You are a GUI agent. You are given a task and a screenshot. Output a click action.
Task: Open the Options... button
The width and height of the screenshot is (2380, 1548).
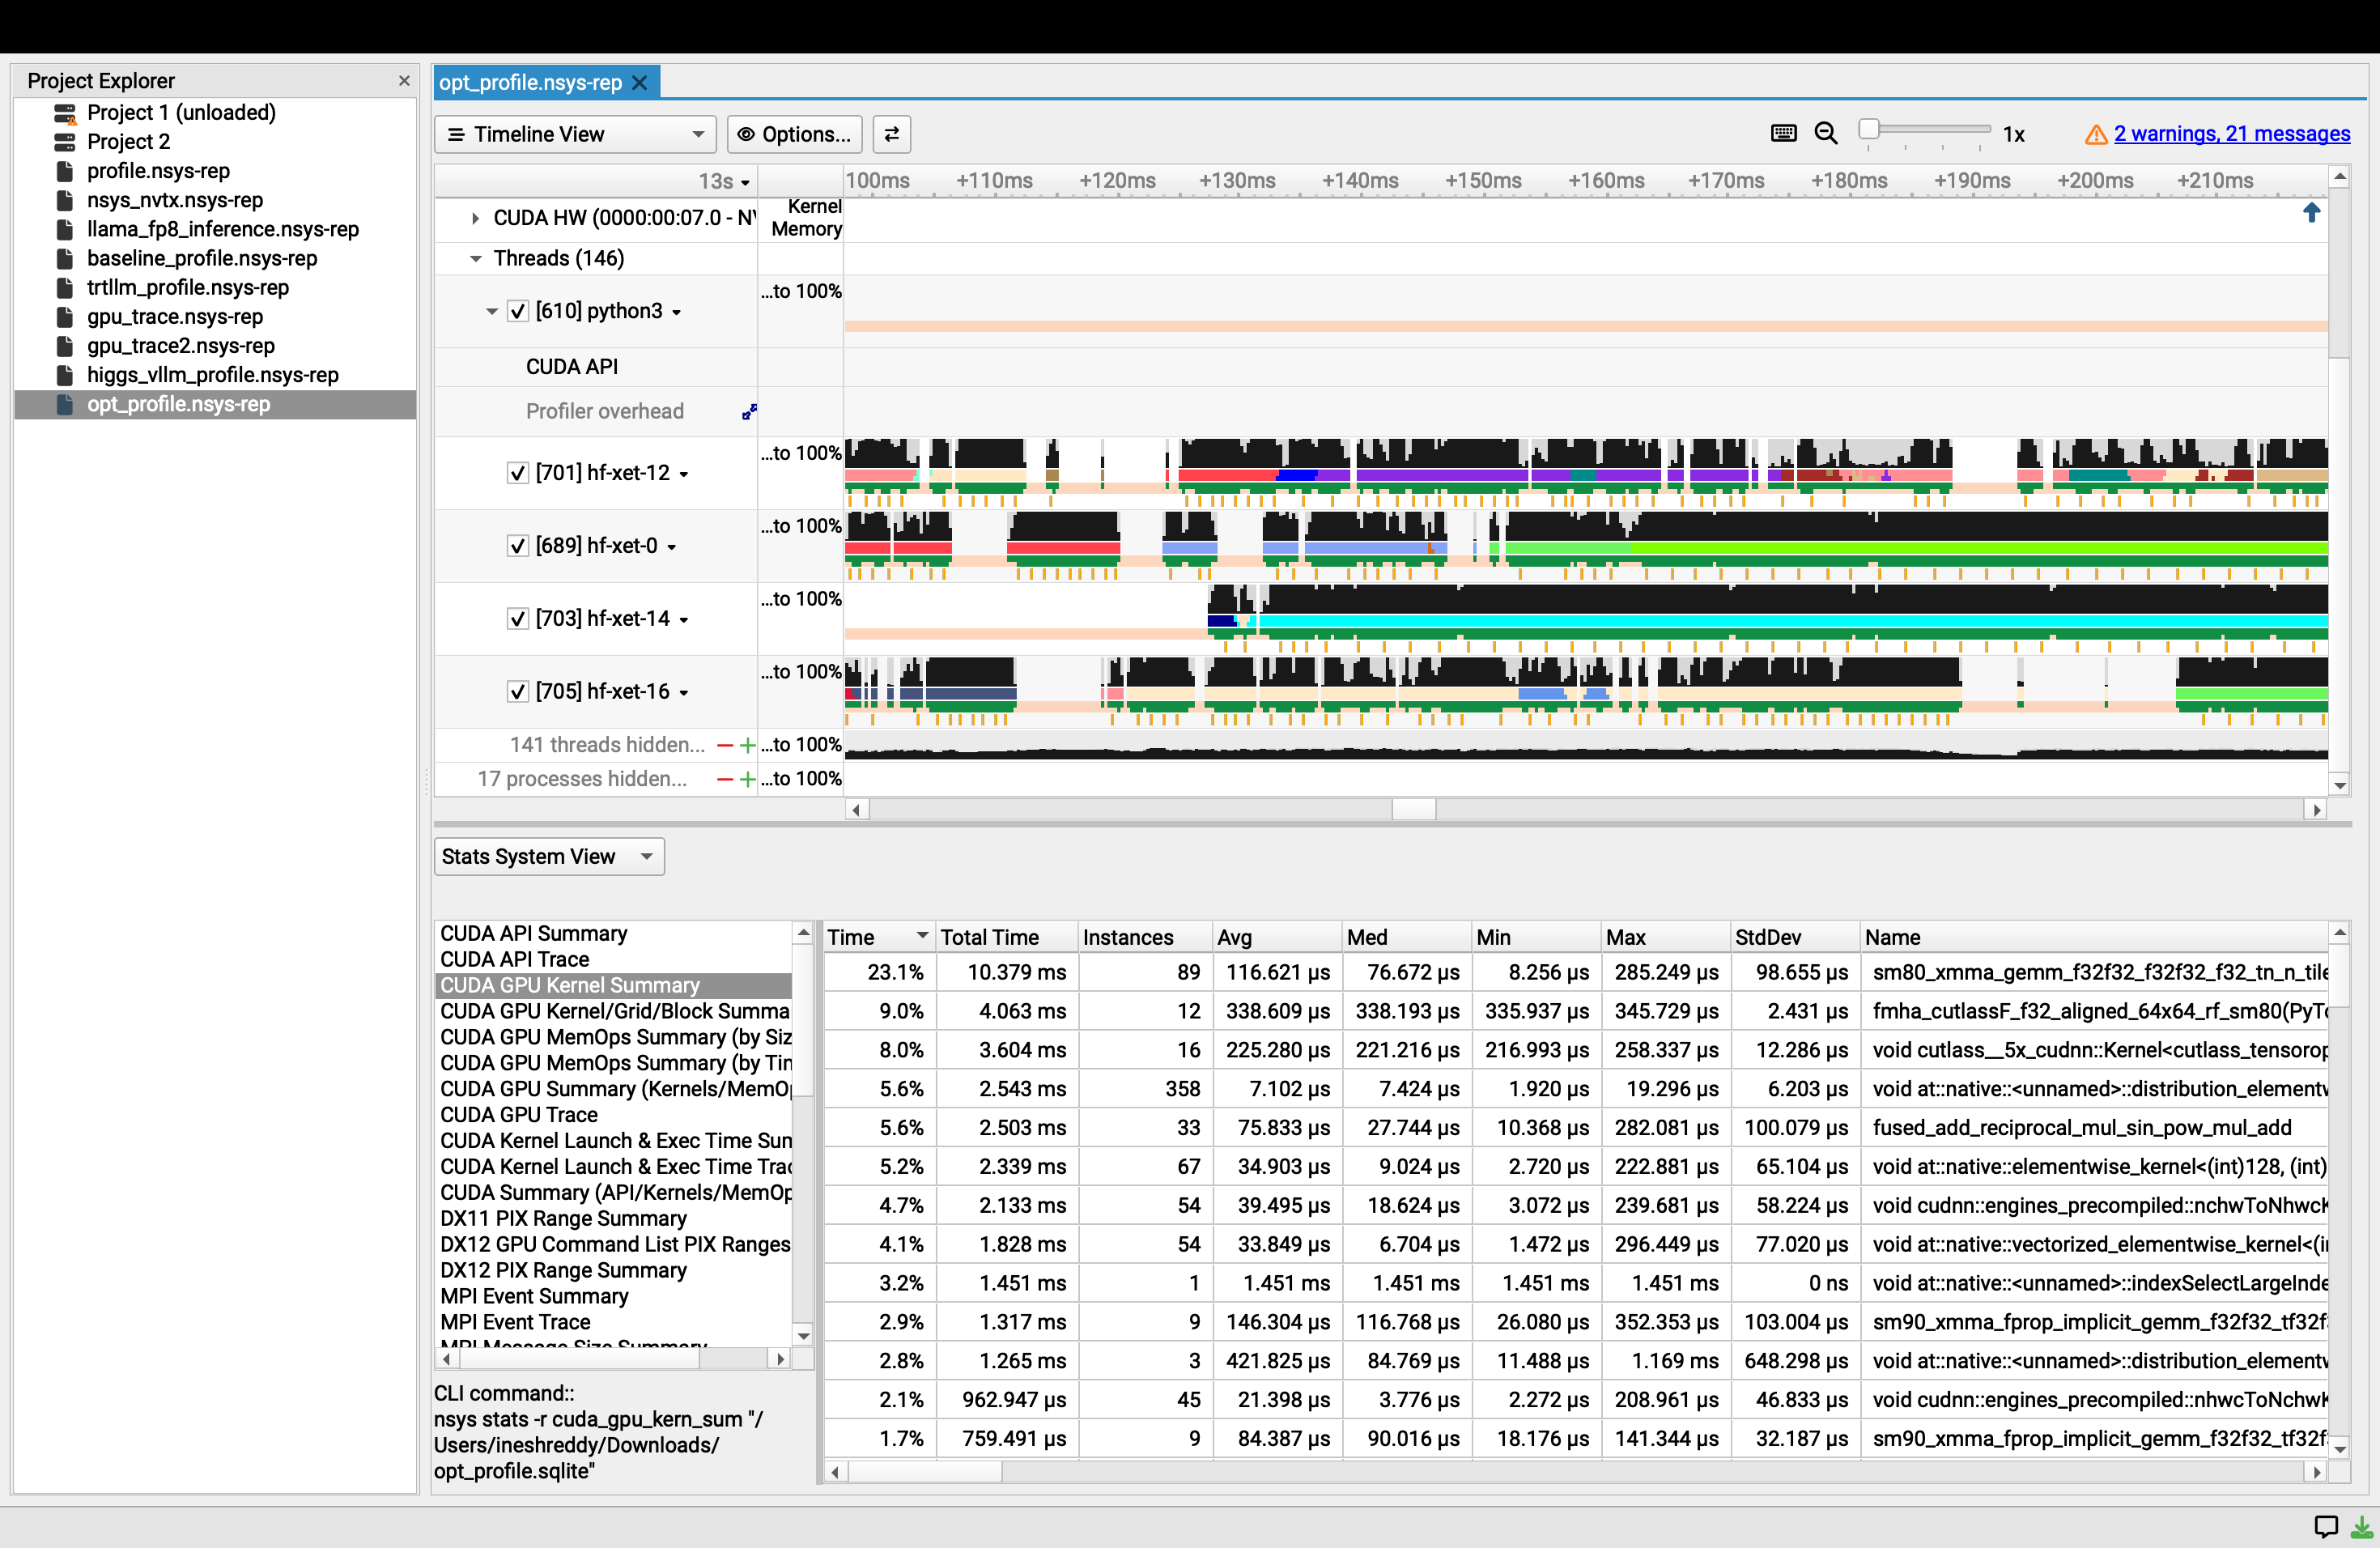click(794, 134)
